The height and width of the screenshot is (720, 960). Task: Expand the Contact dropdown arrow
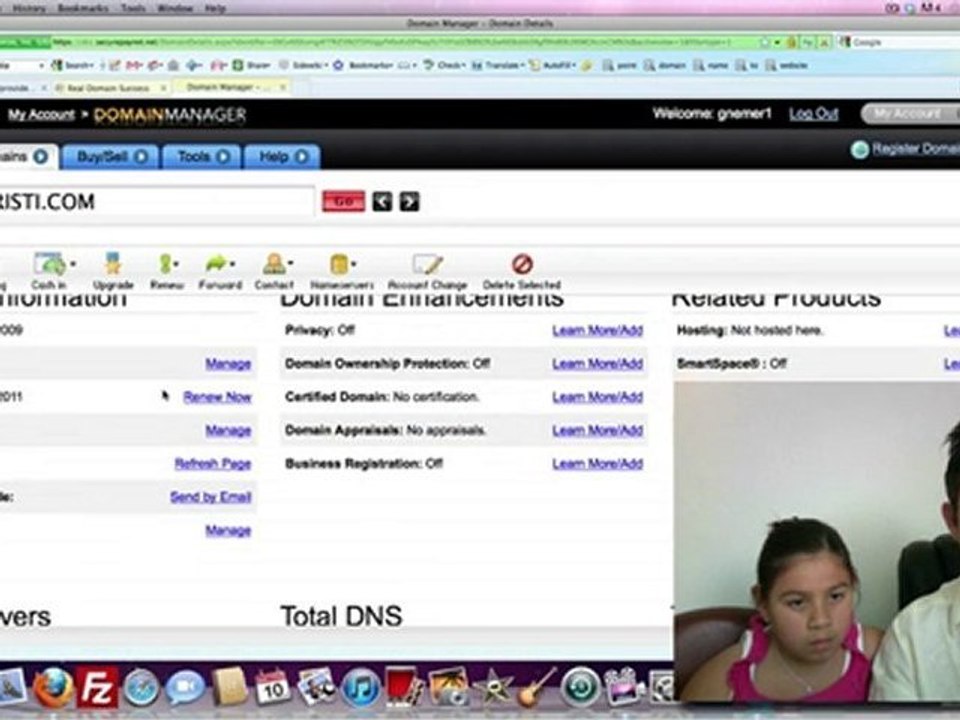pos(290,263)
